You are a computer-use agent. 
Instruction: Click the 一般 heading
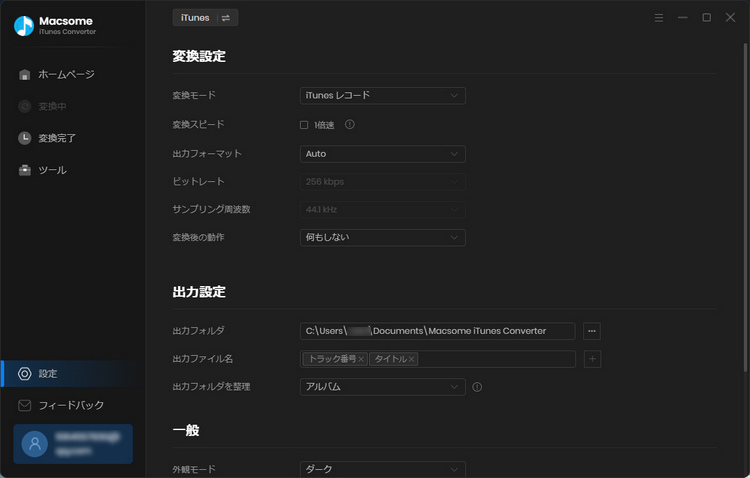186,431
